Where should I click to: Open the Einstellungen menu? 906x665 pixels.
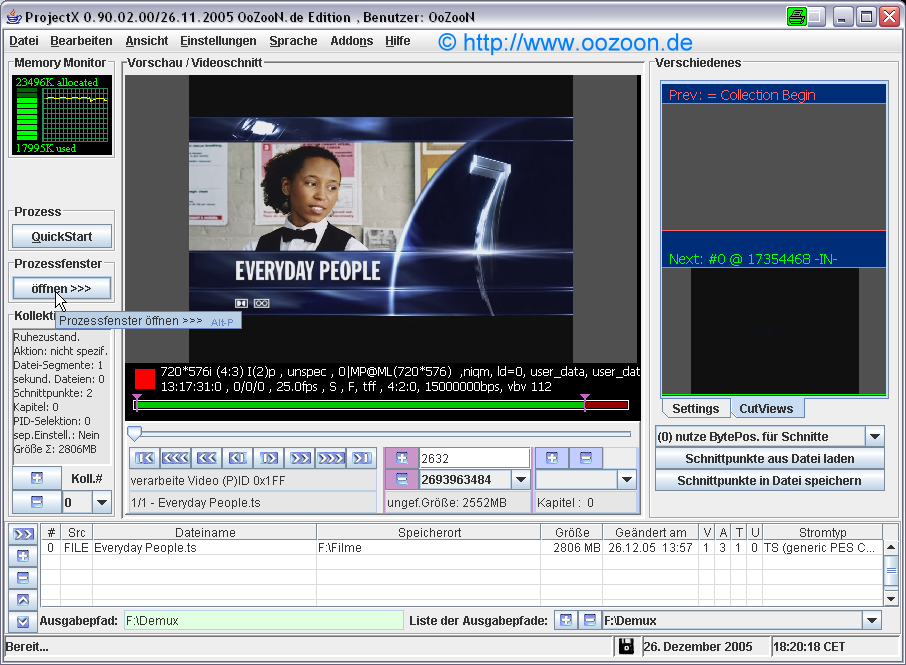tap(218, 41)
